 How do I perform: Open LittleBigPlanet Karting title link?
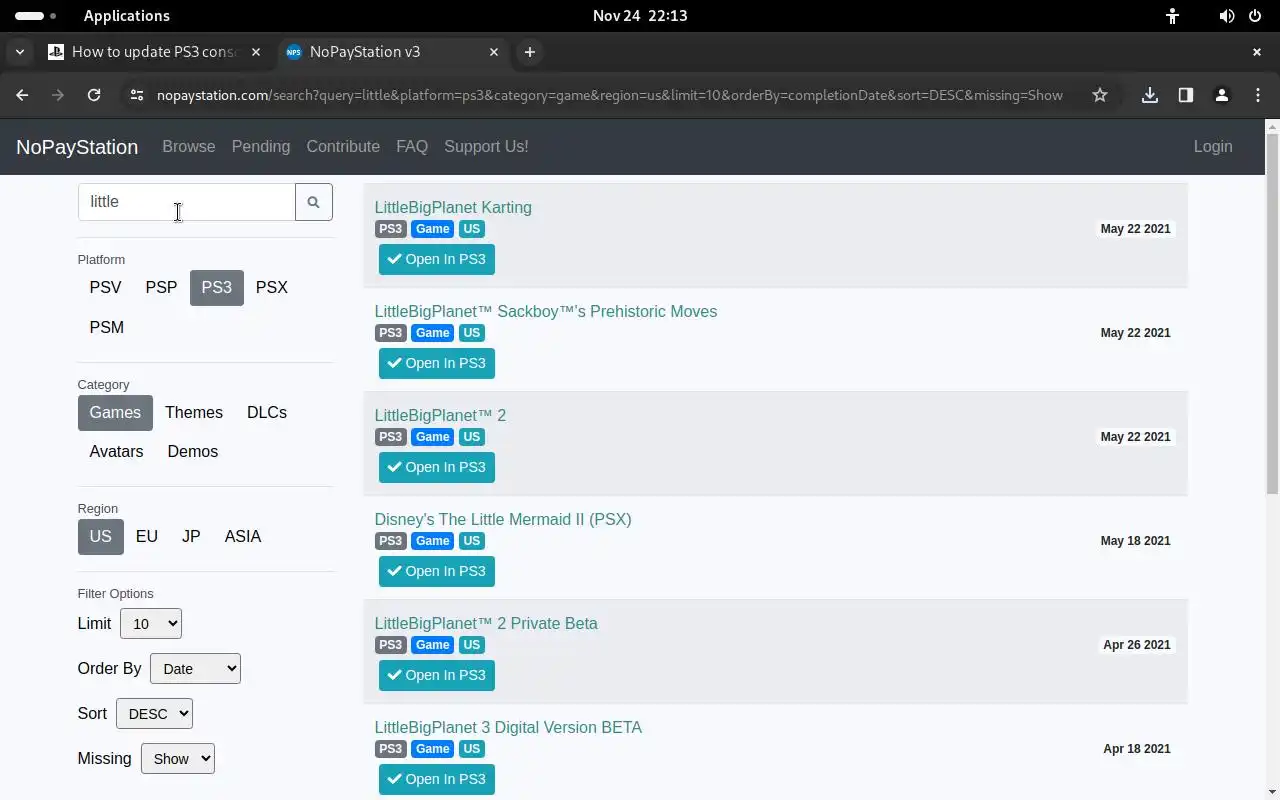pos(453,207)
